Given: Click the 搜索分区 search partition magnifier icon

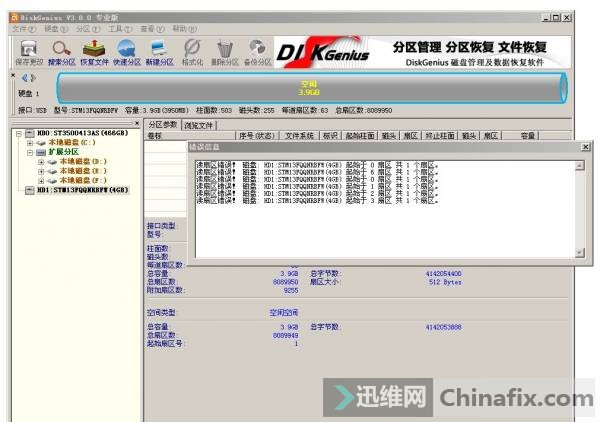Looking at the screenshot, I should (x=62, y=52).
